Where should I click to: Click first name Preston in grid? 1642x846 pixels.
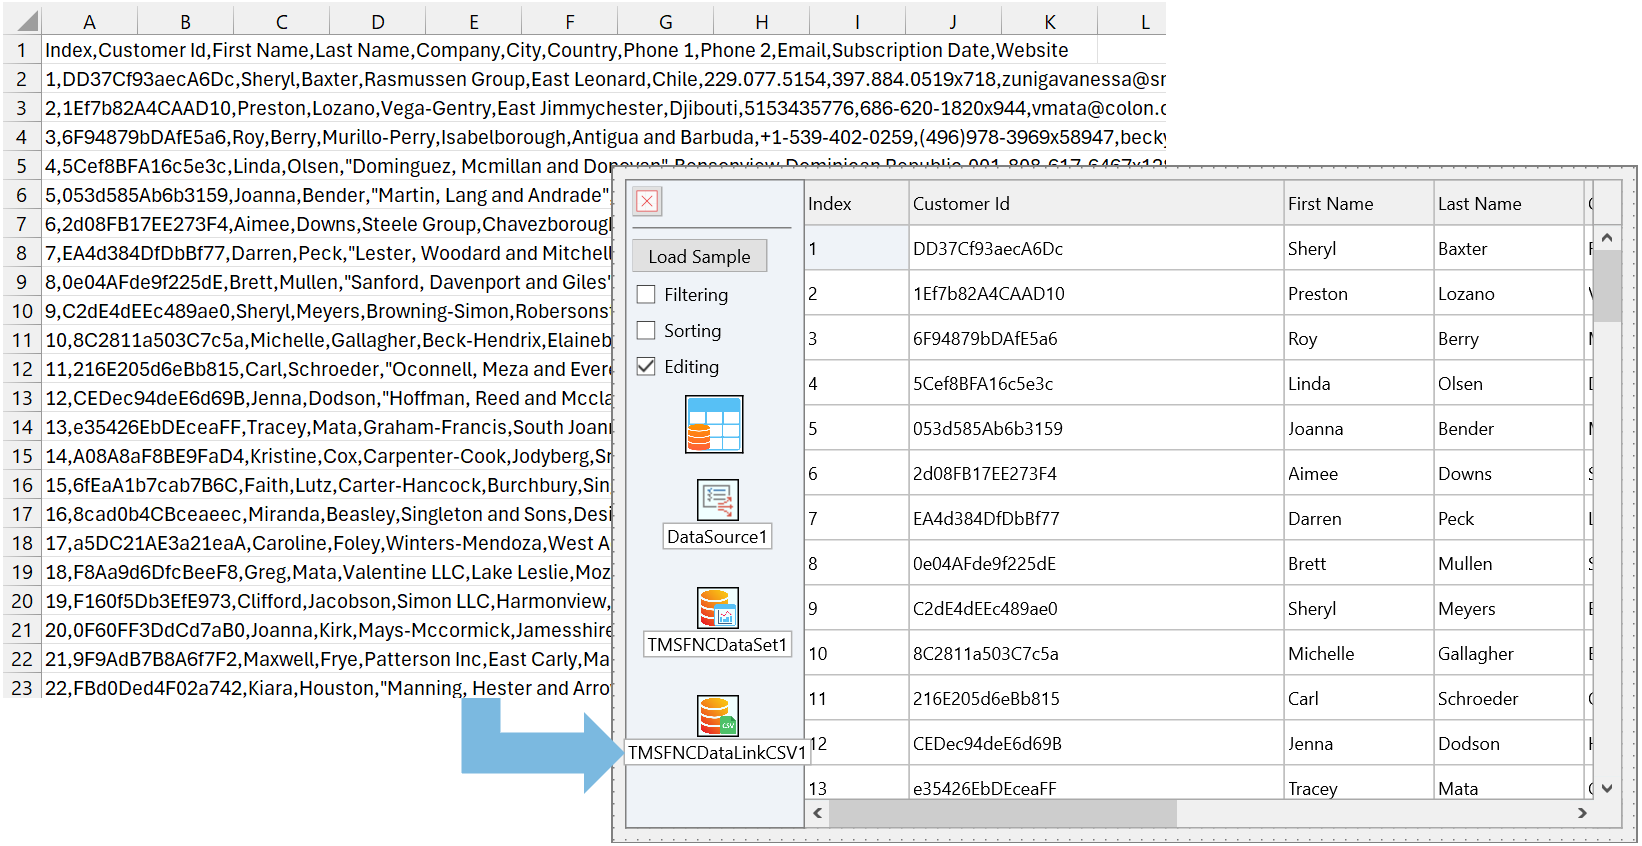(x=1358, y=293)
